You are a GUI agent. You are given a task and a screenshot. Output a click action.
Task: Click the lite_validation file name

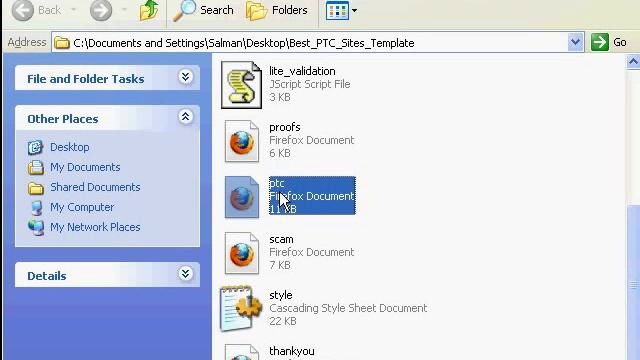(302, 71)
